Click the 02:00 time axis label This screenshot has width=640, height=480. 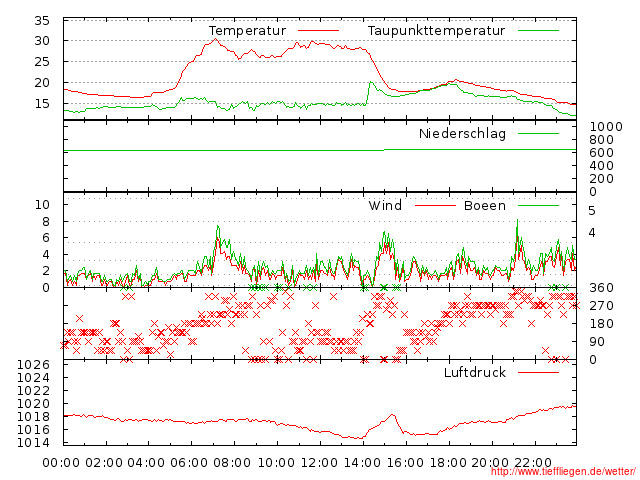click(104, 463)
